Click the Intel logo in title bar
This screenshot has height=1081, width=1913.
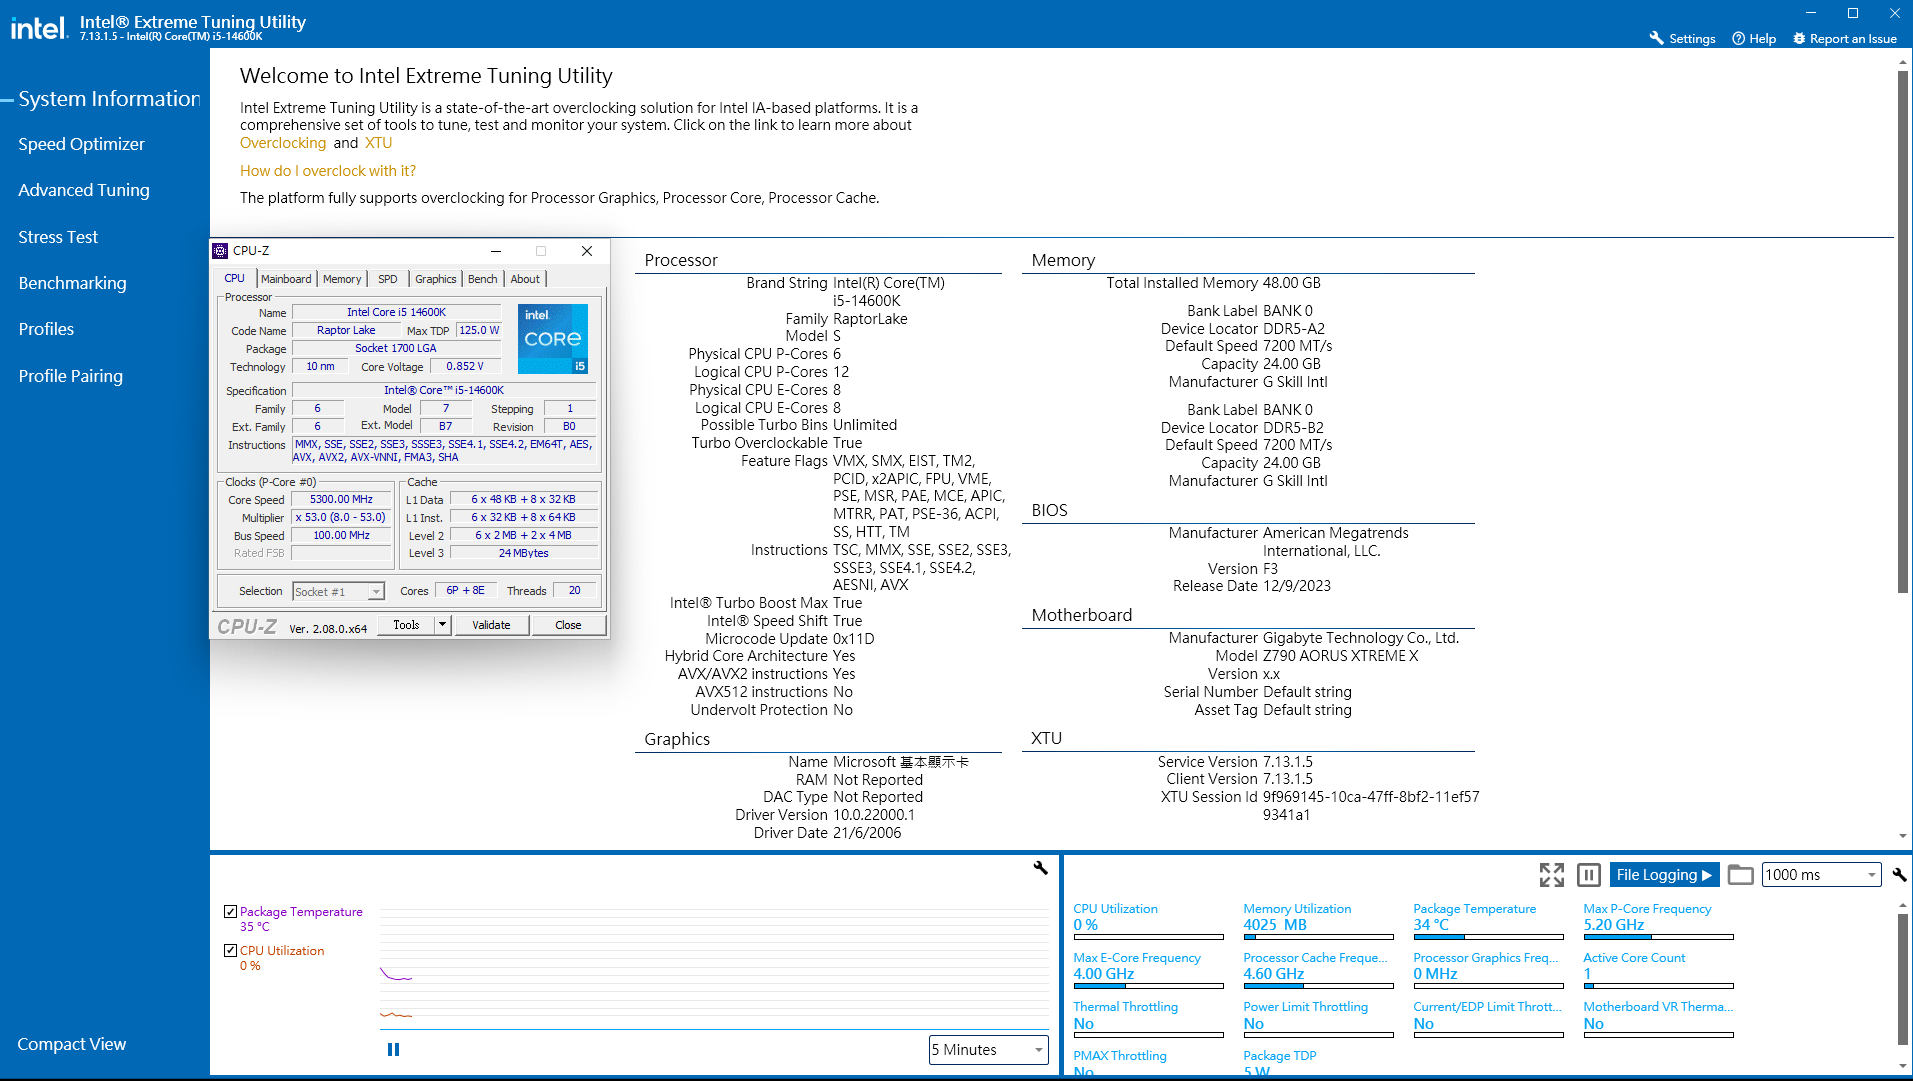point(39,27)
